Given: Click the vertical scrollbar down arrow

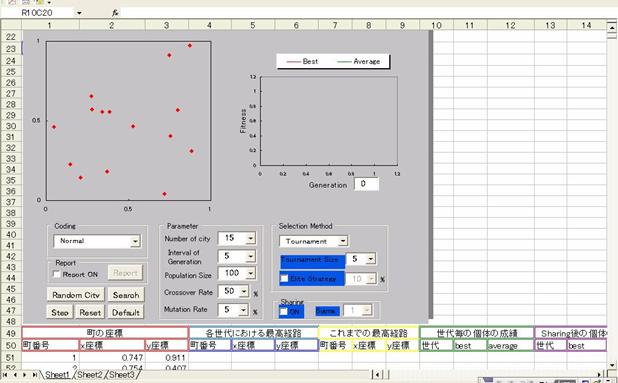Looking at the screenshot, I should click(x=612, y=366).
